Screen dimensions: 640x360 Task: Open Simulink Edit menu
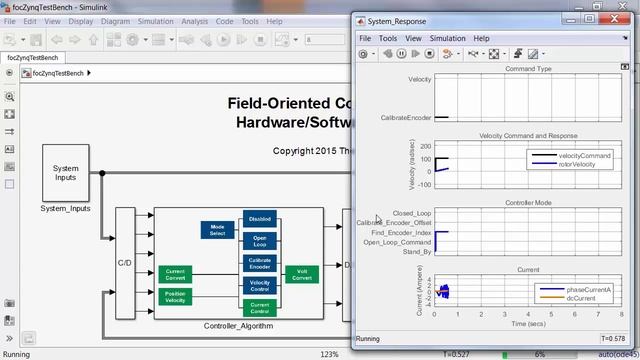click(30, 21)
